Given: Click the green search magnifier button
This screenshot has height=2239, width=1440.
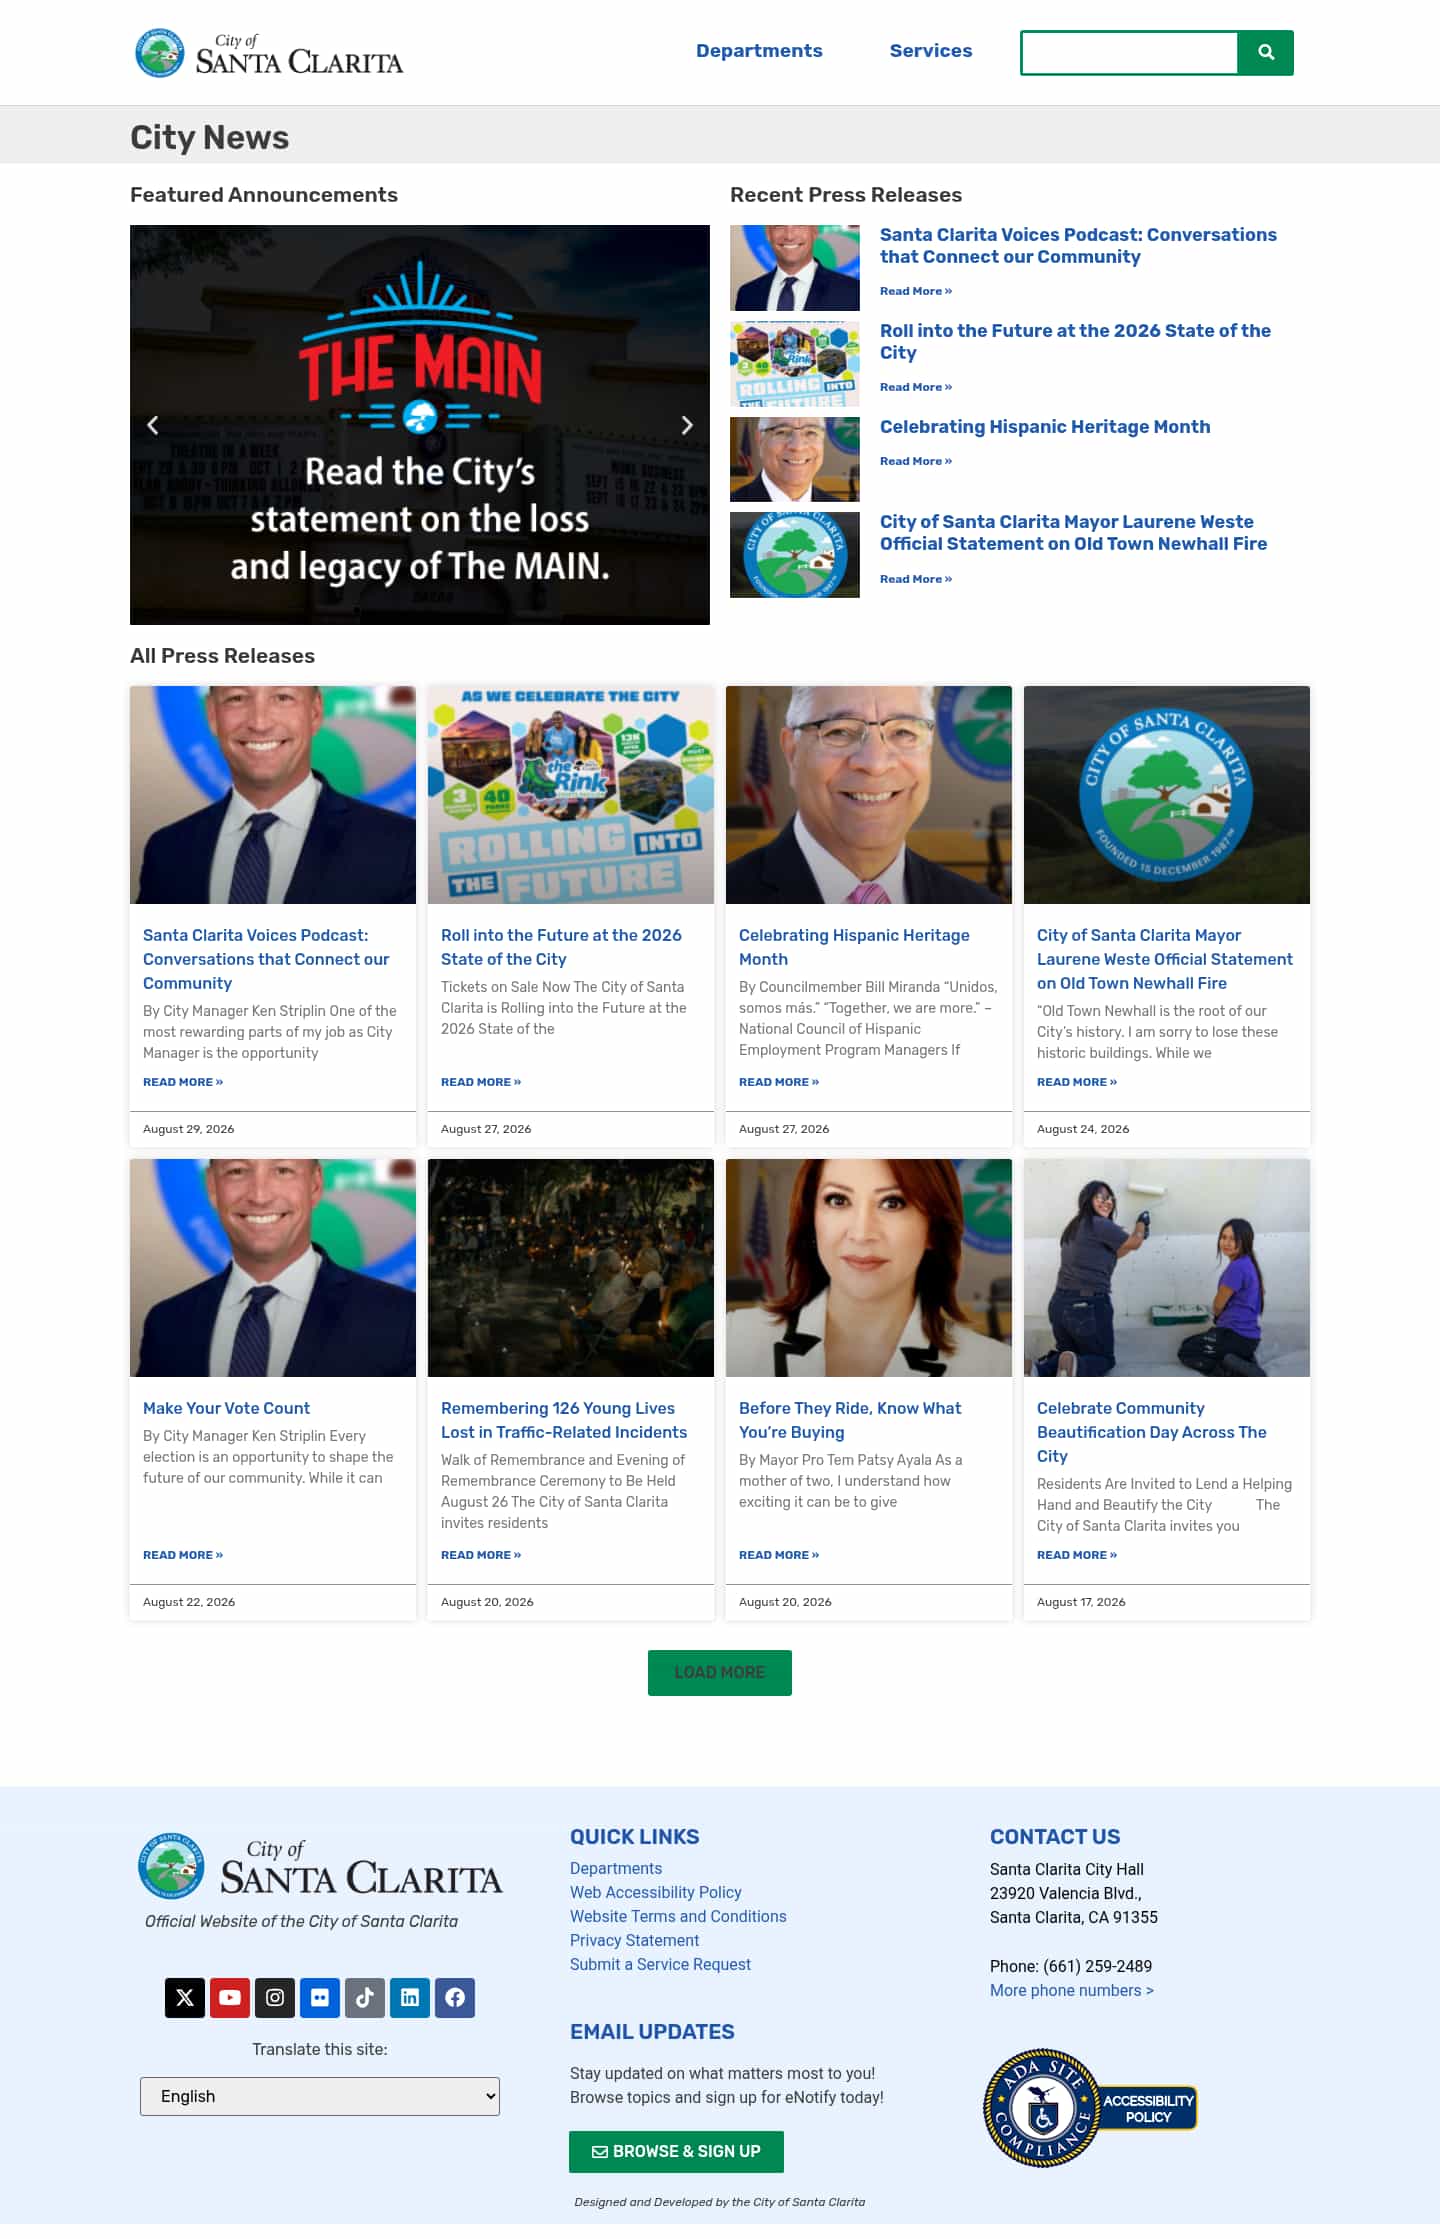Looking at the screenshot, I should 1266,53.
